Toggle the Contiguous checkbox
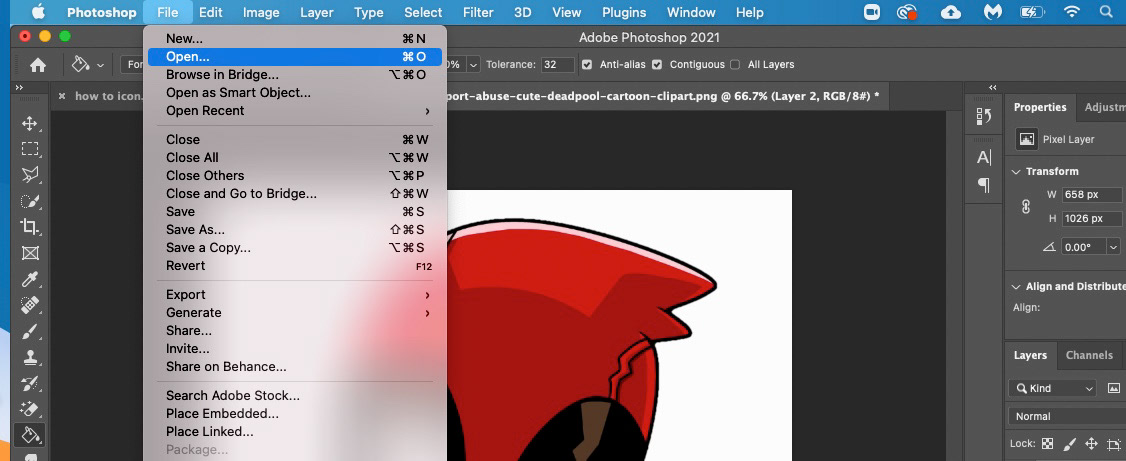This screenshot has width=1126, height=461. (656, 65)
